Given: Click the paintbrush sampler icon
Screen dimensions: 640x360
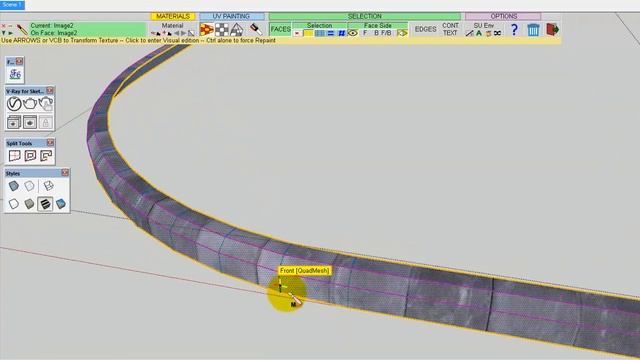Looking at the screenshot, I should (22, 29).
